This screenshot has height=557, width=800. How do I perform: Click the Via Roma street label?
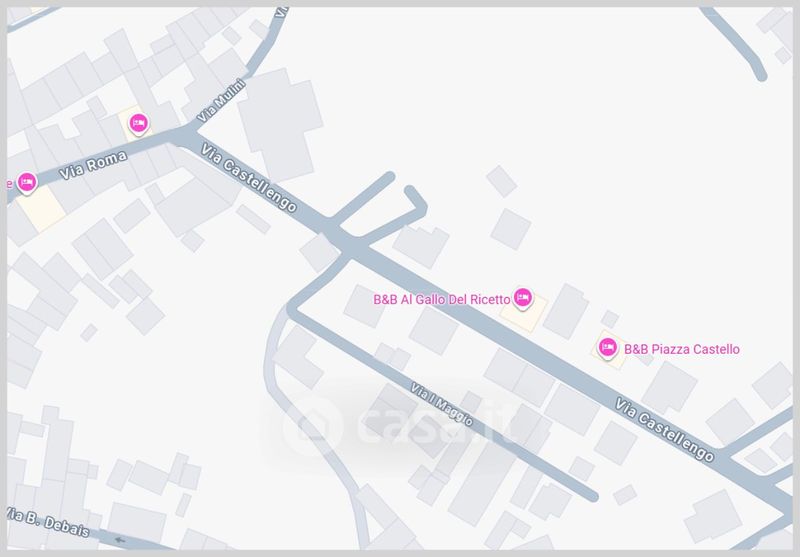[93, 165]
